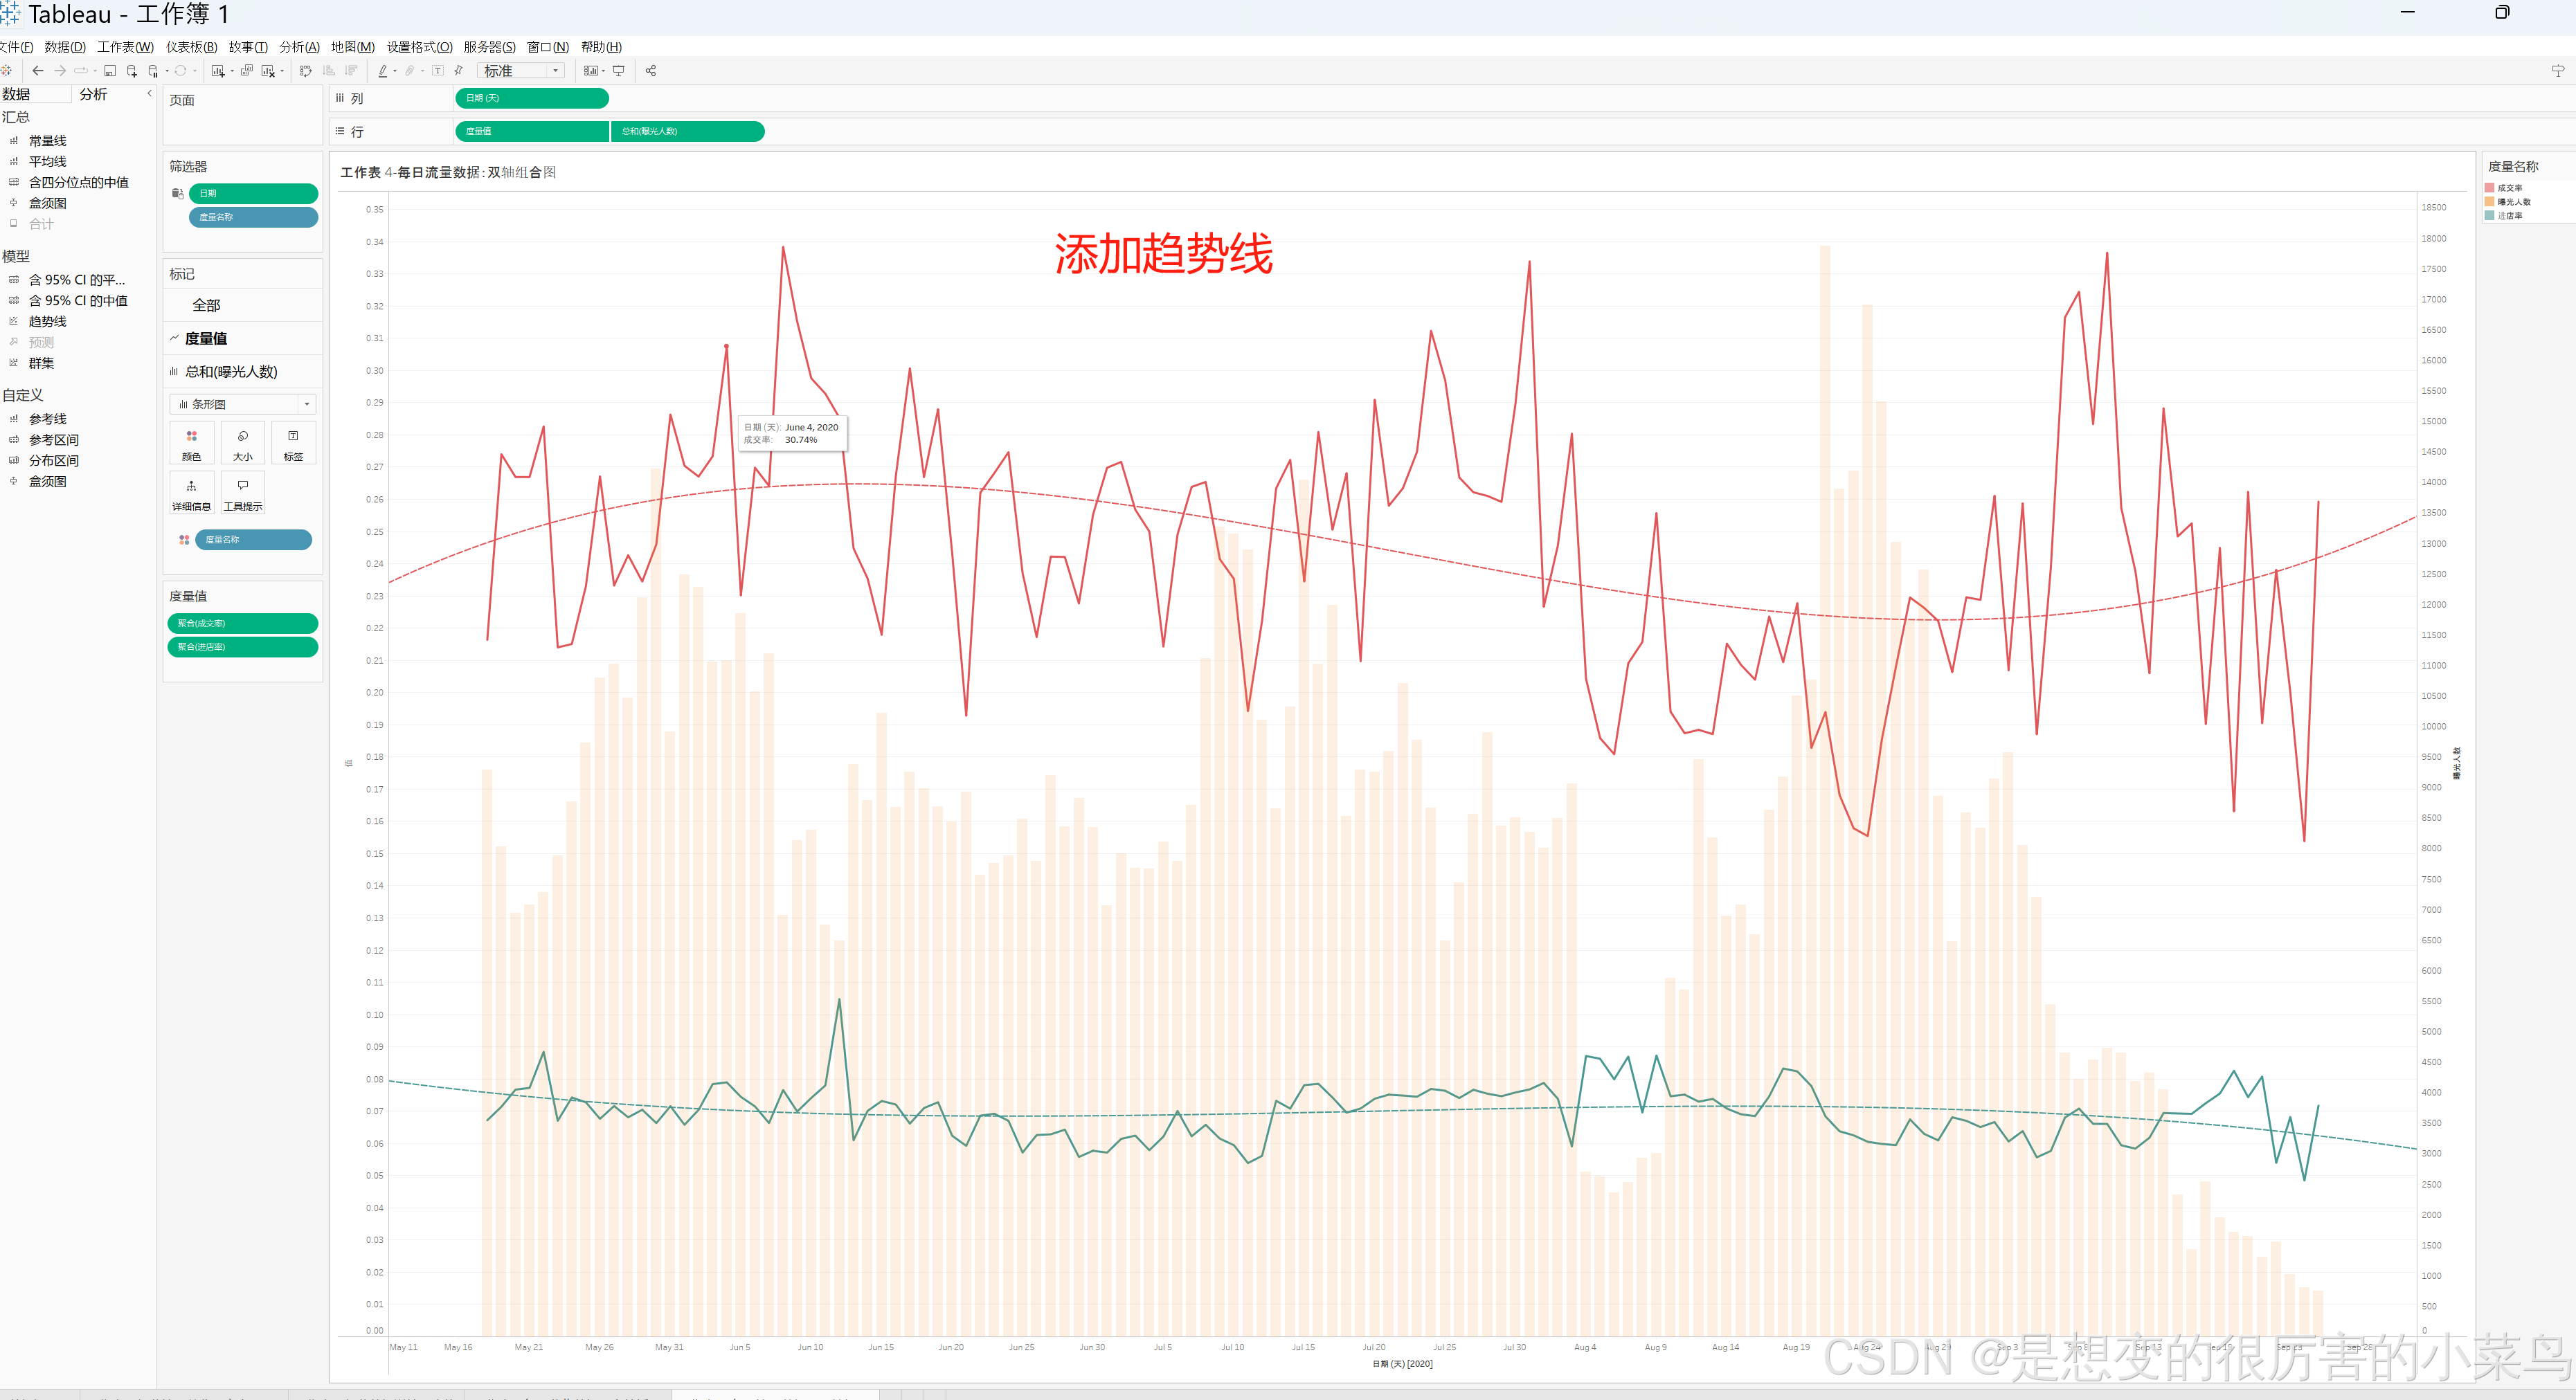Screen dimensions: 2576x1400
Task: Select the 度量值 marks card section
Action: click(206, 338)
